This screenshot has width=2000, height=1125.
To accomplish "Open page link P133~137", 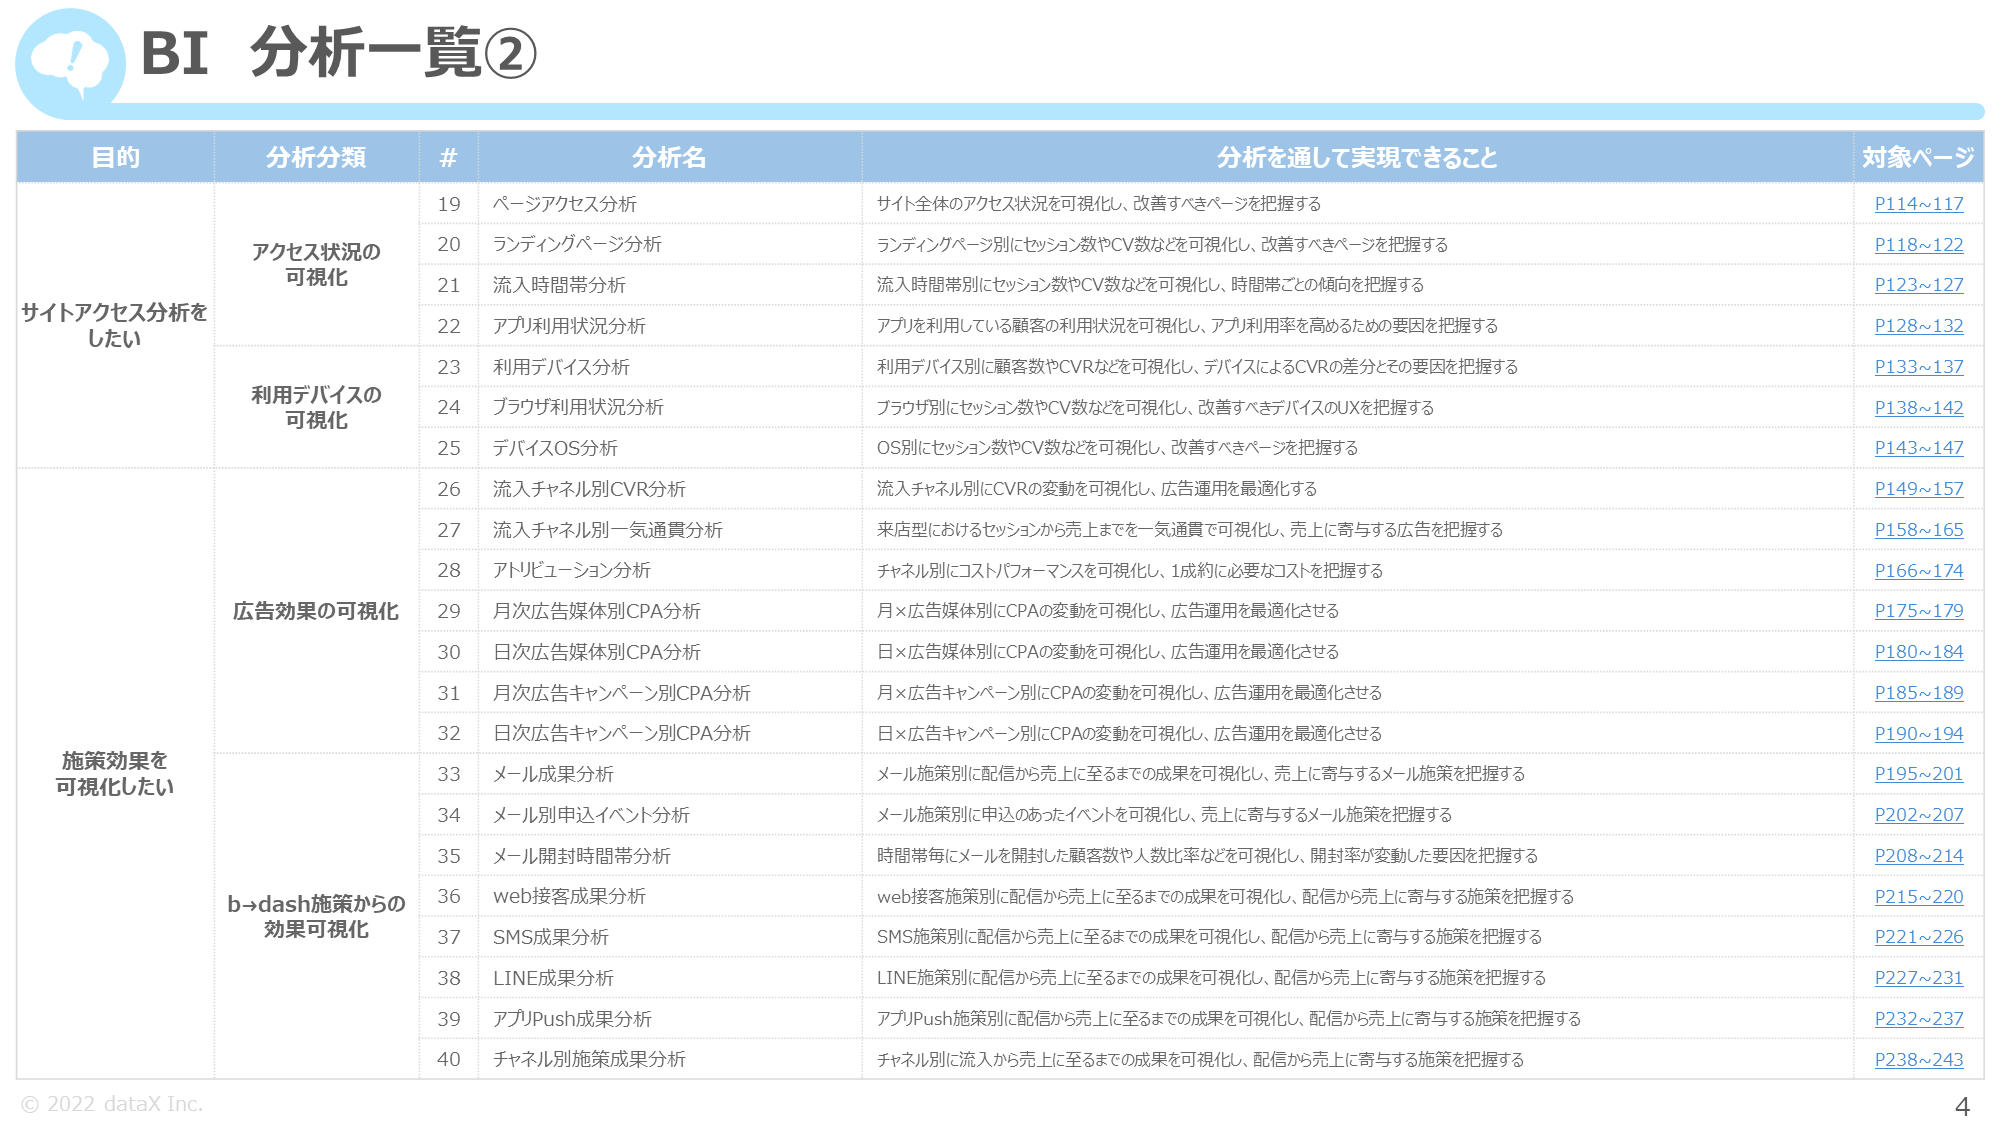I will [x=1918, y=367].
